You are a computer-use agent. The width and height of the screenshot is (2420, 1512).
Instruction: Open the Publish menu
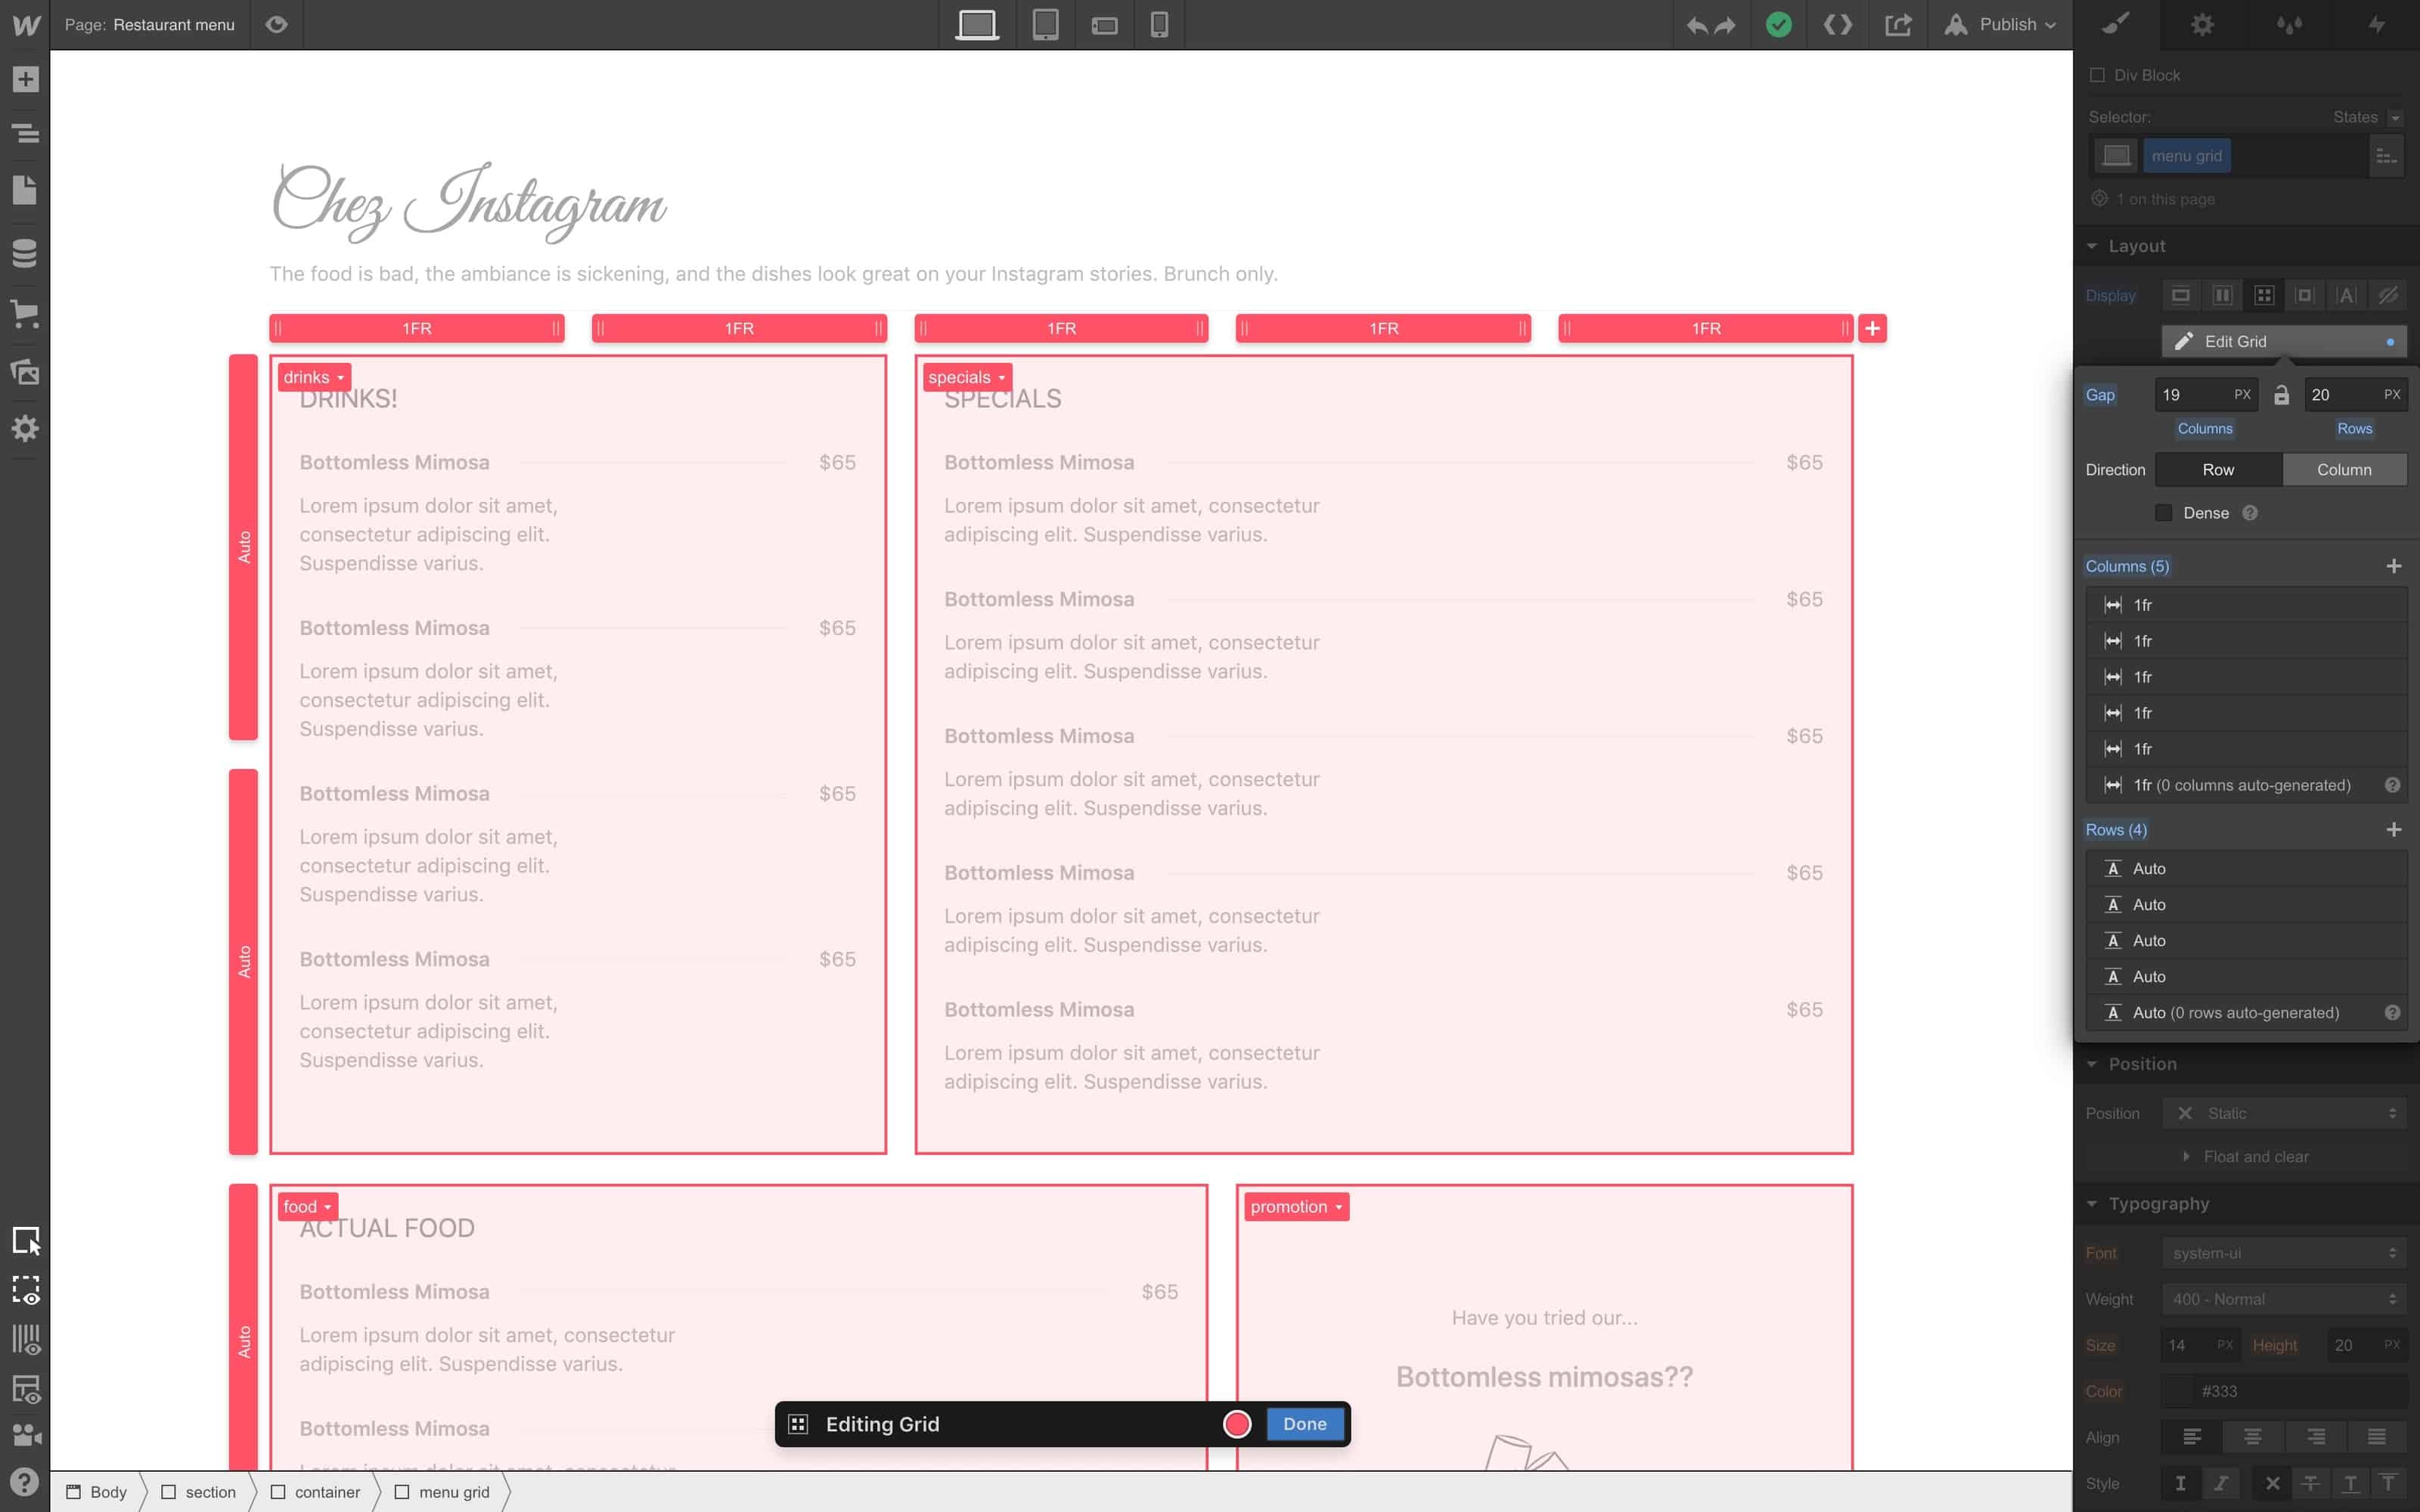[x=2000, y=24]
